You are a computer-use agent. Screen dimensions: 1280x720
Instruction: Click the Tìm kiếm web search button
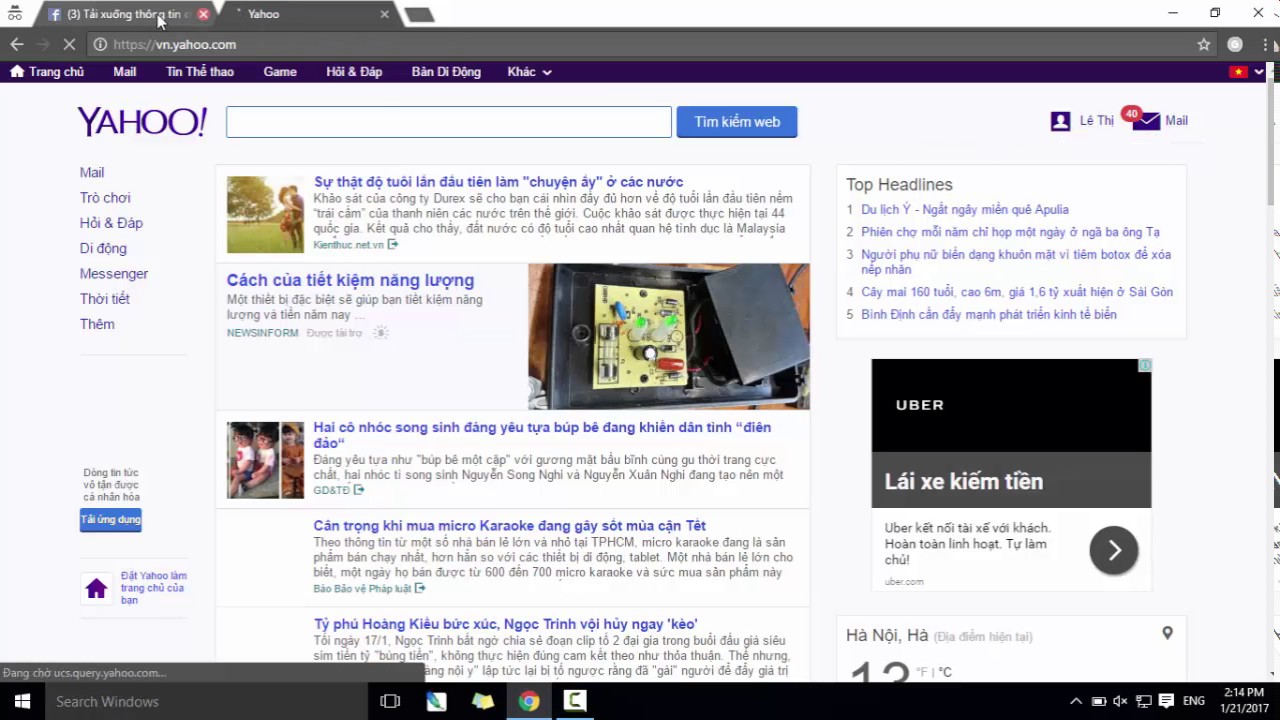[737, 122]
